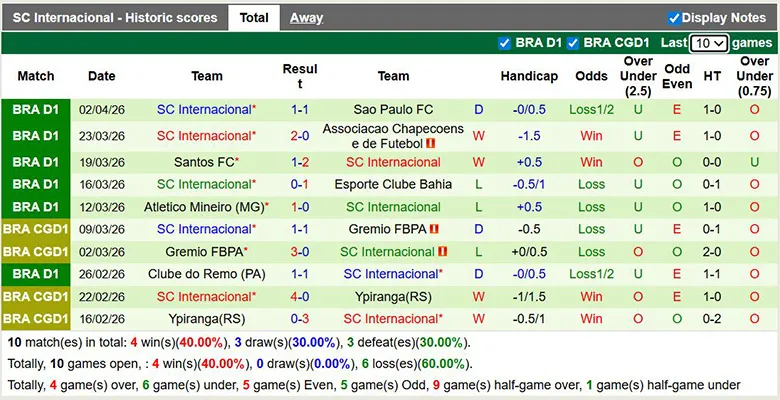Switch to the Away tab
The width and height of the screenshot is (780, 400).
tap(306, 18)
